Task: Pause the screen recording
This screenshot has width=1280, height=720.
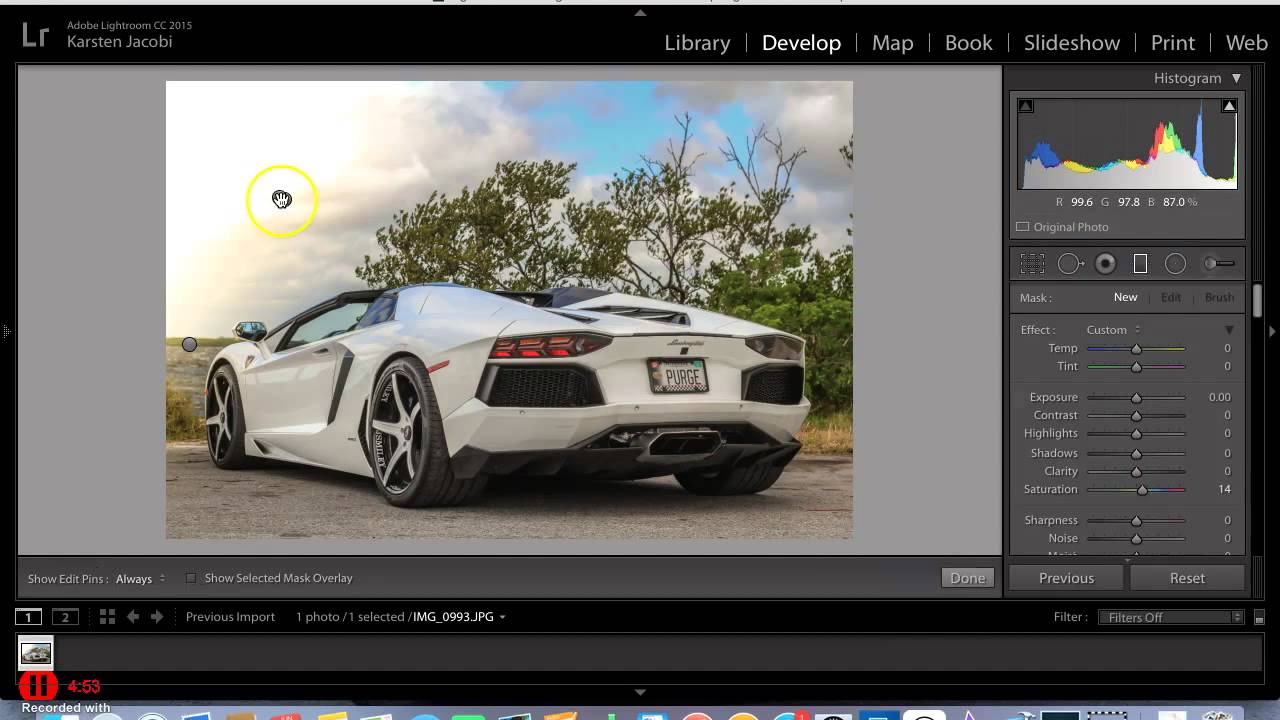Action: 38,686
